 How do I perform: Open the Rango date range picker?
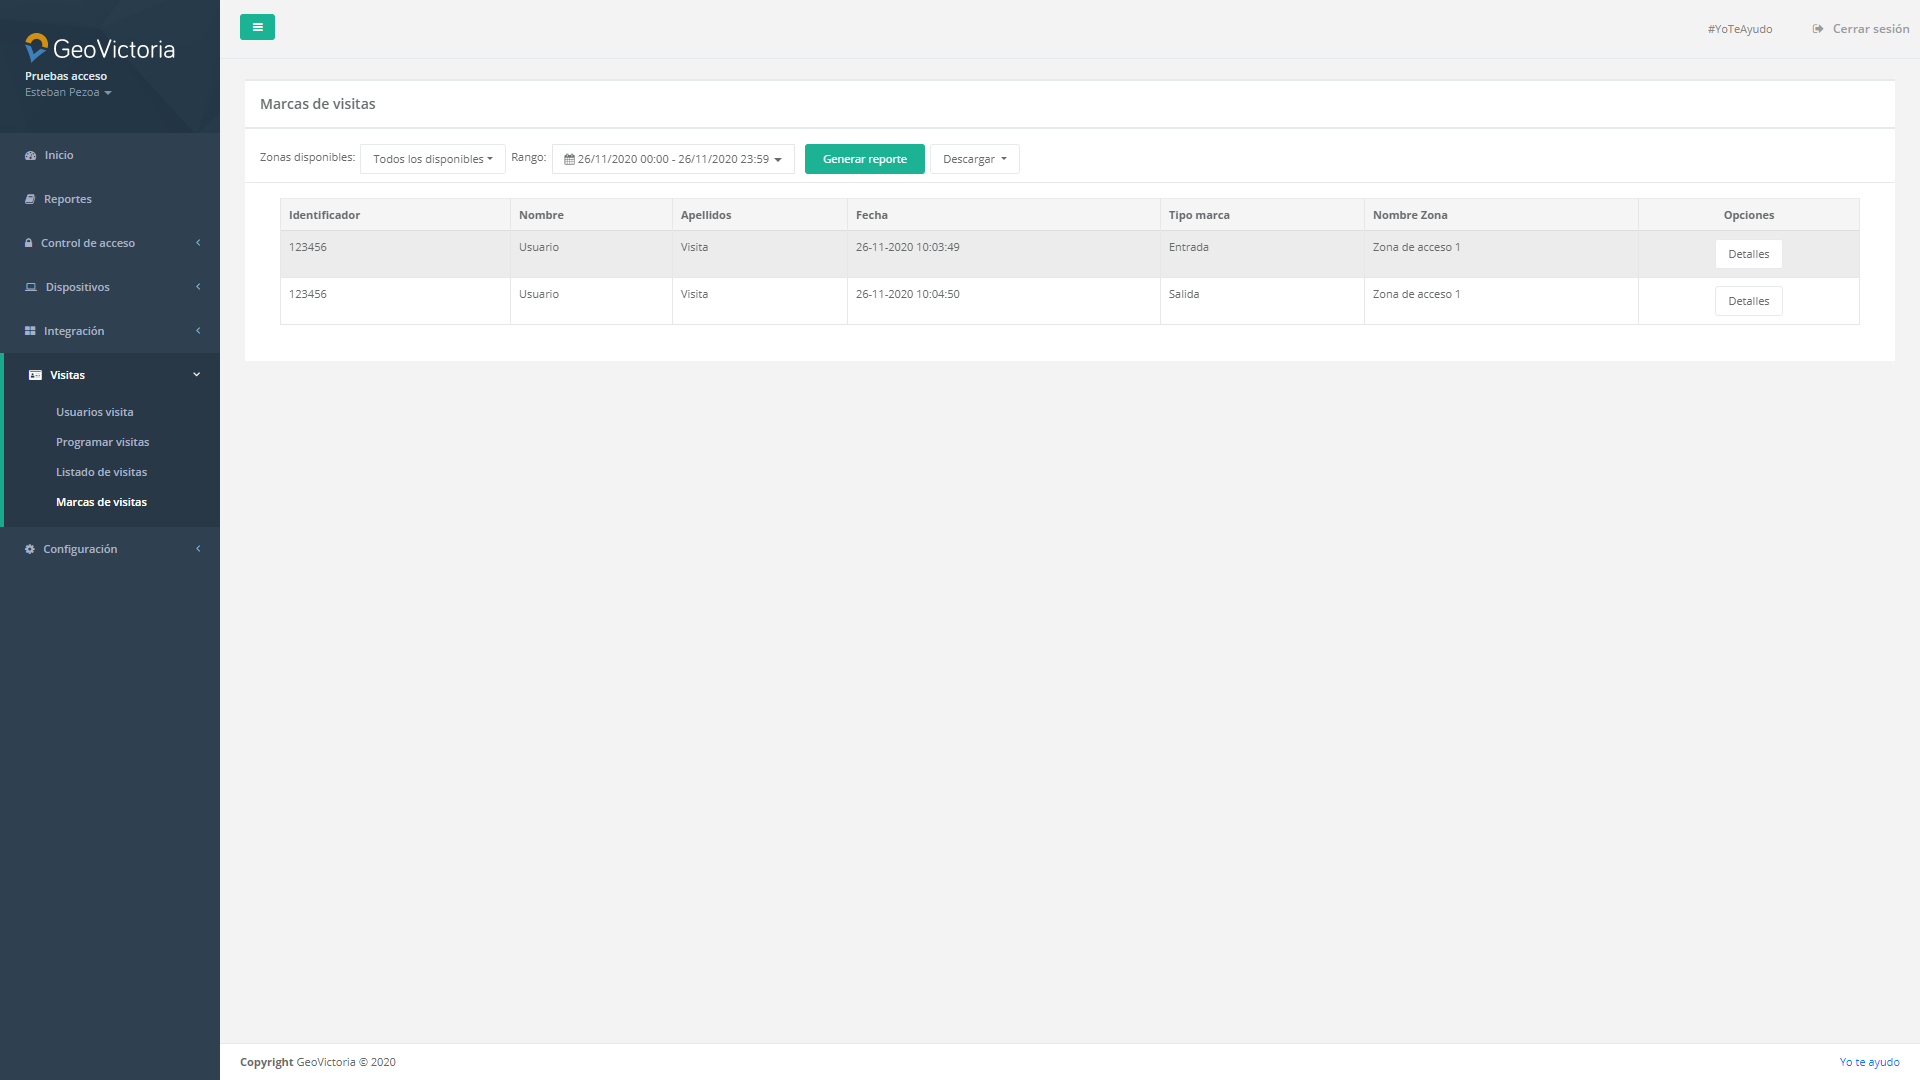tap(672, 159)
